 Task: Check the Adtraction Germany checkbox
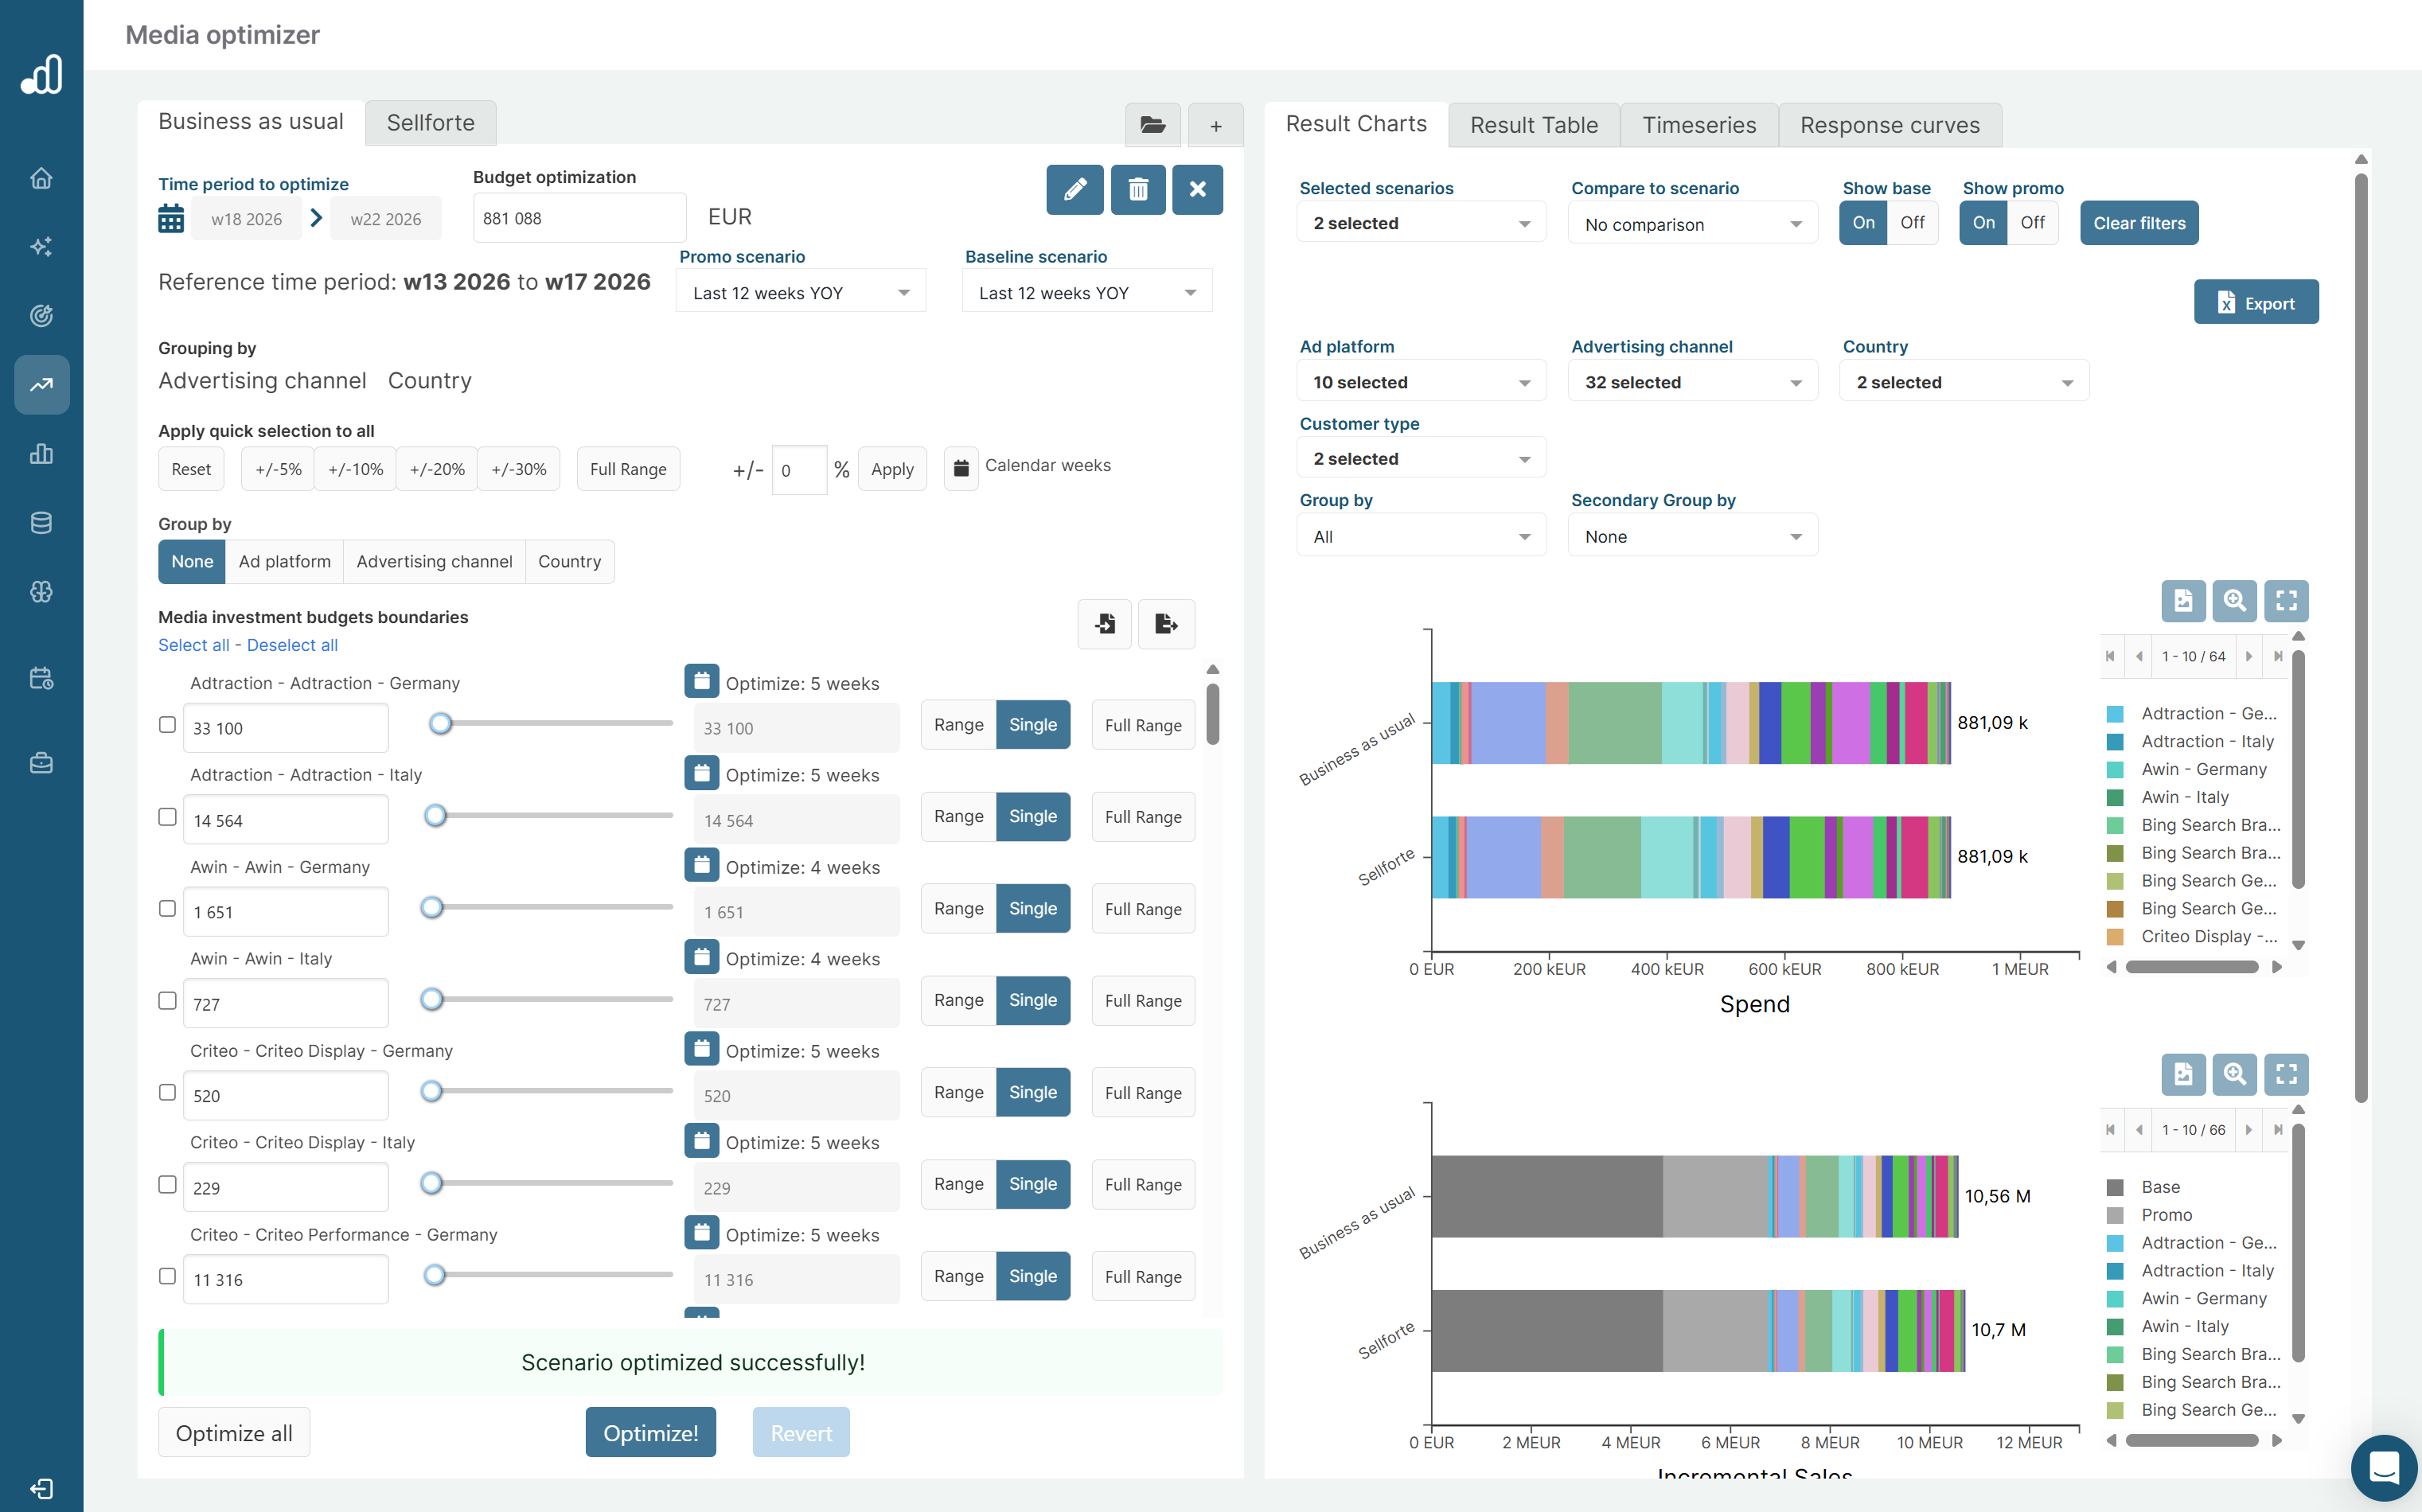coord(167,725)
